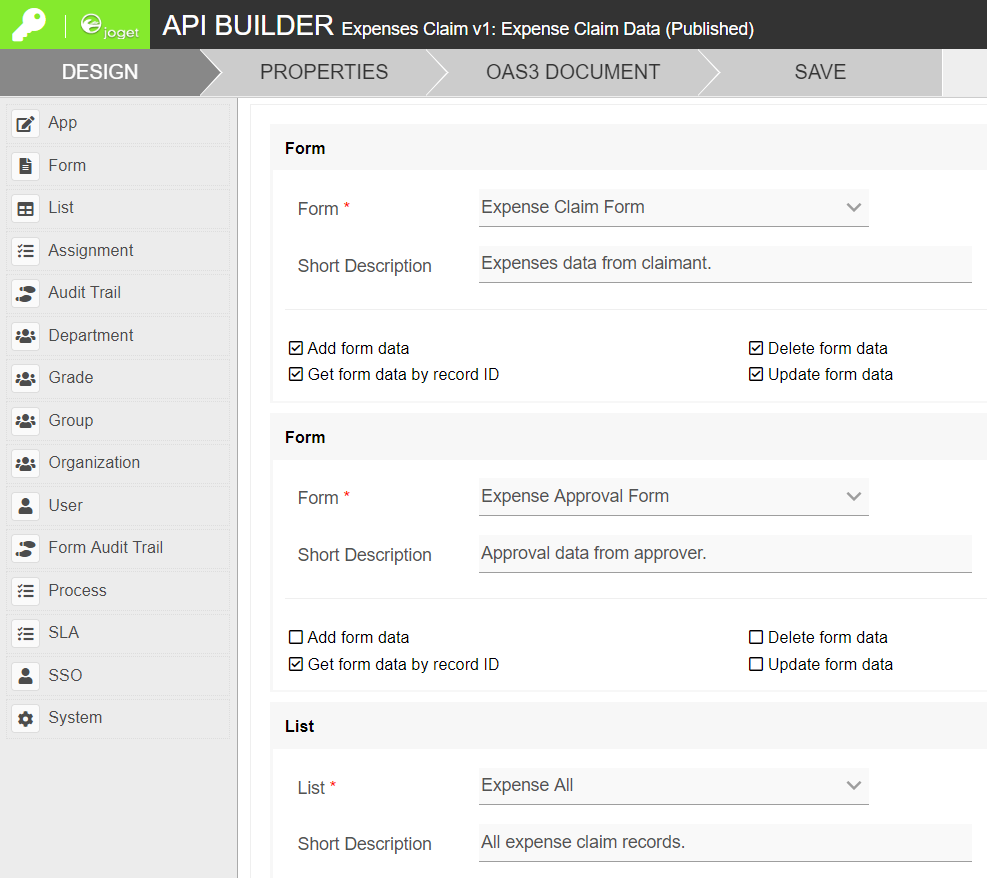Click the List section header
The width and height of the screenshot is (987, 878).
[x=628, y=726]
